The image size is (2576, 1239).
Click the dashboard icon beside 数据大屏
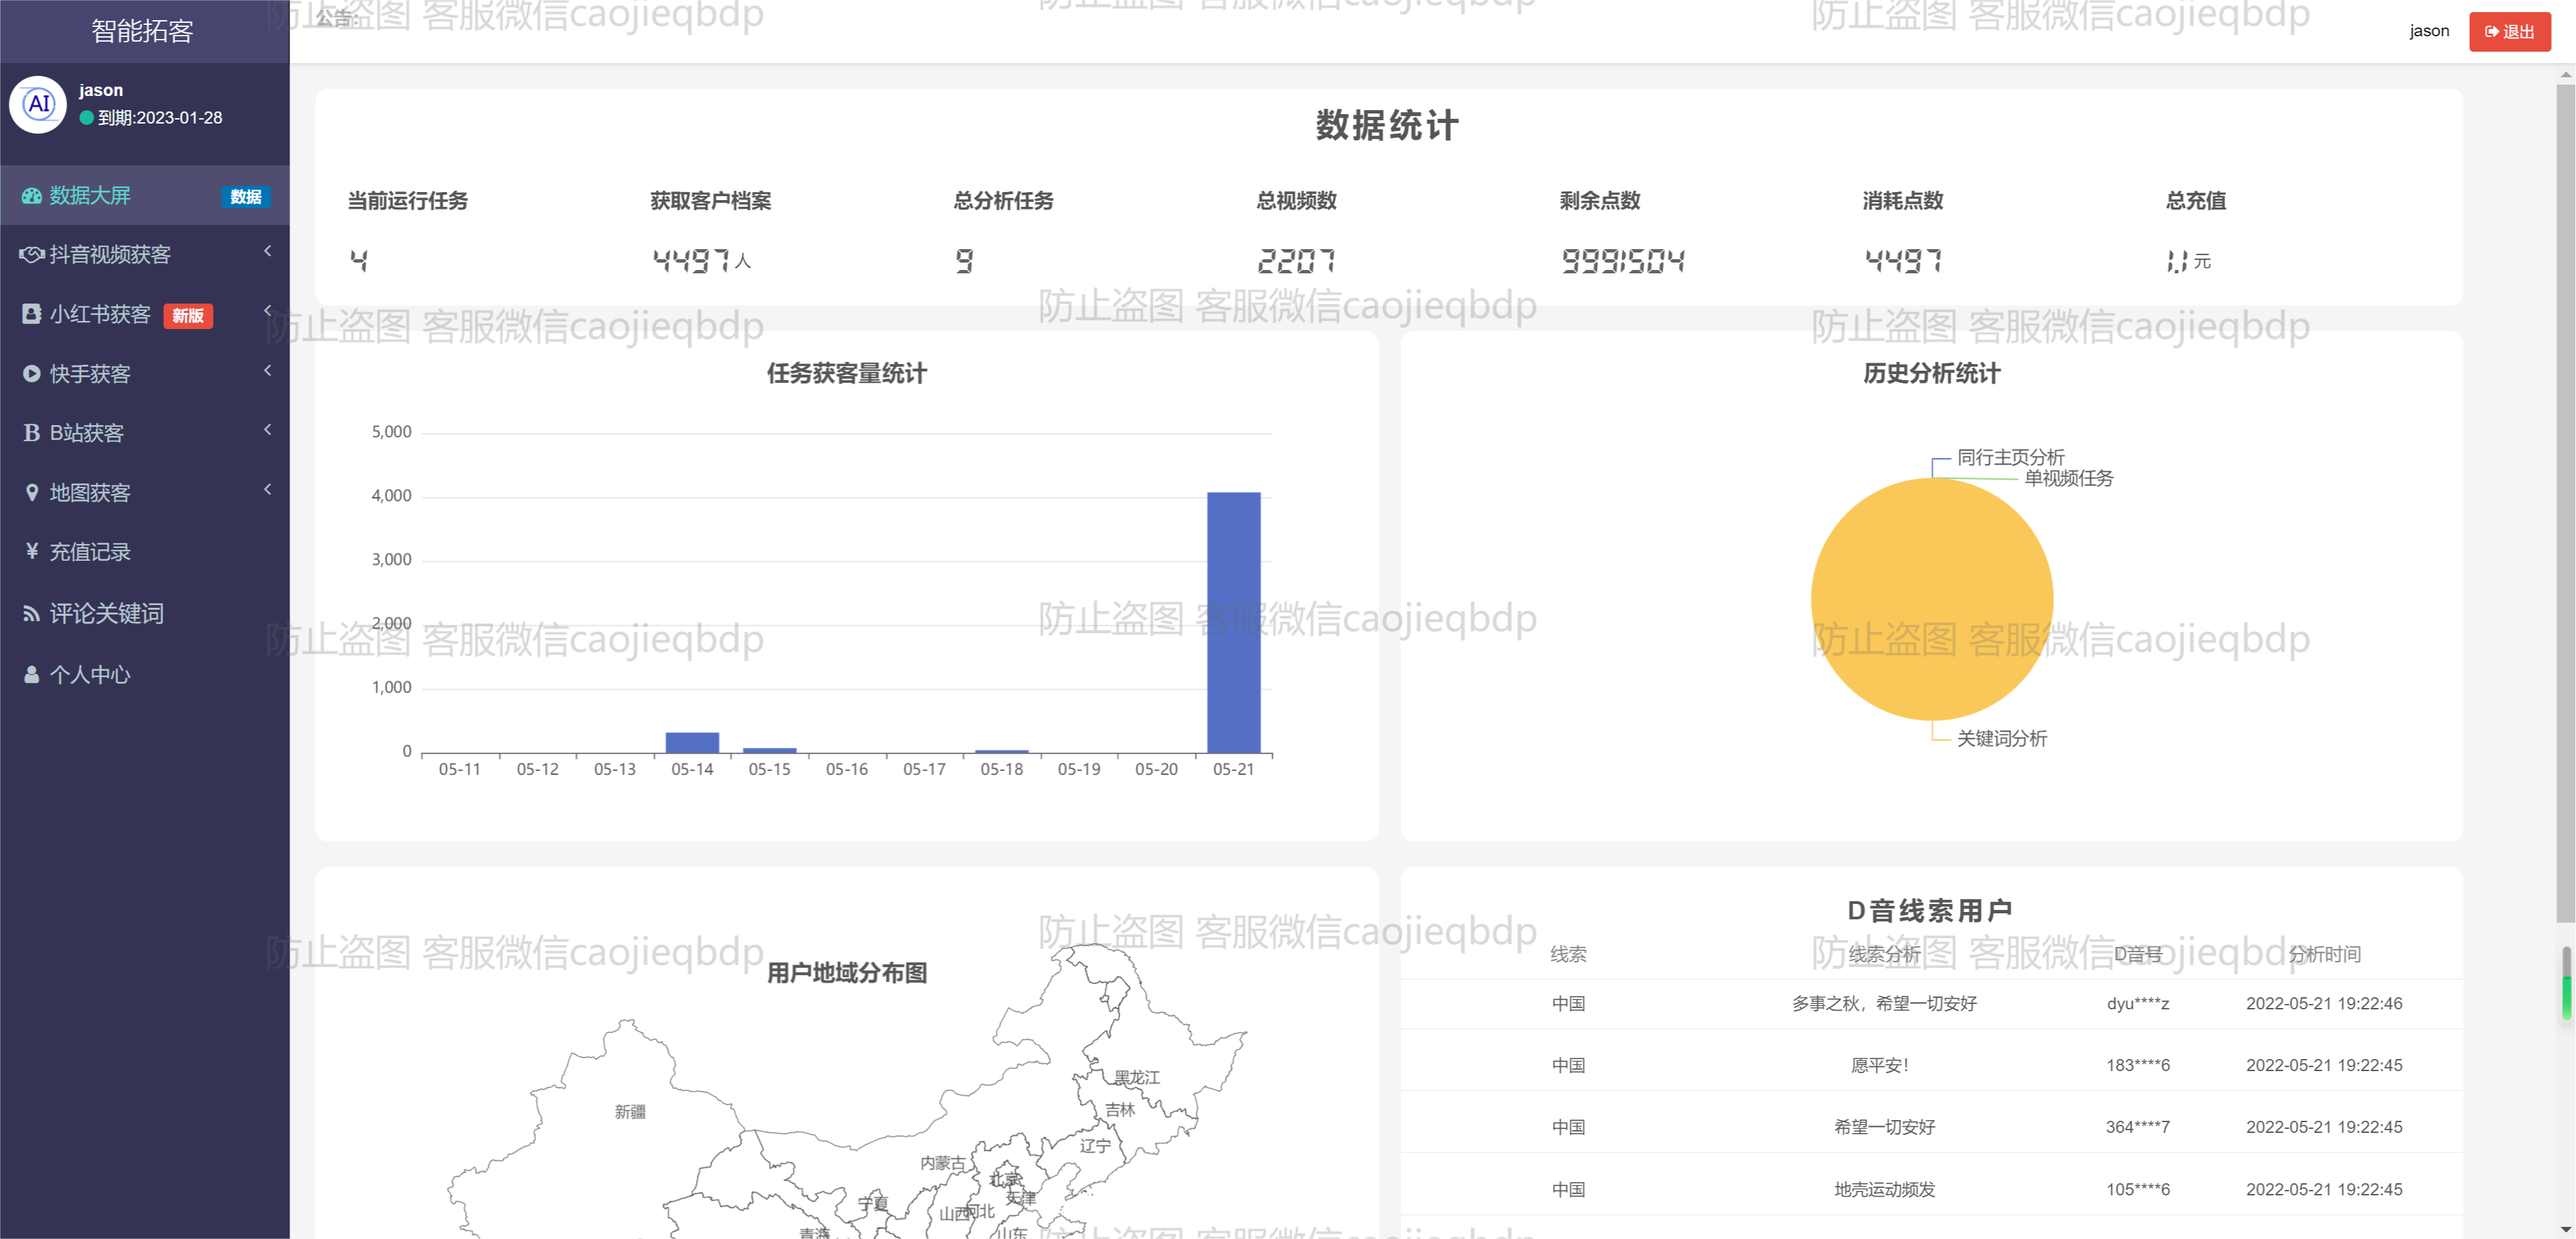pos(32,196)
